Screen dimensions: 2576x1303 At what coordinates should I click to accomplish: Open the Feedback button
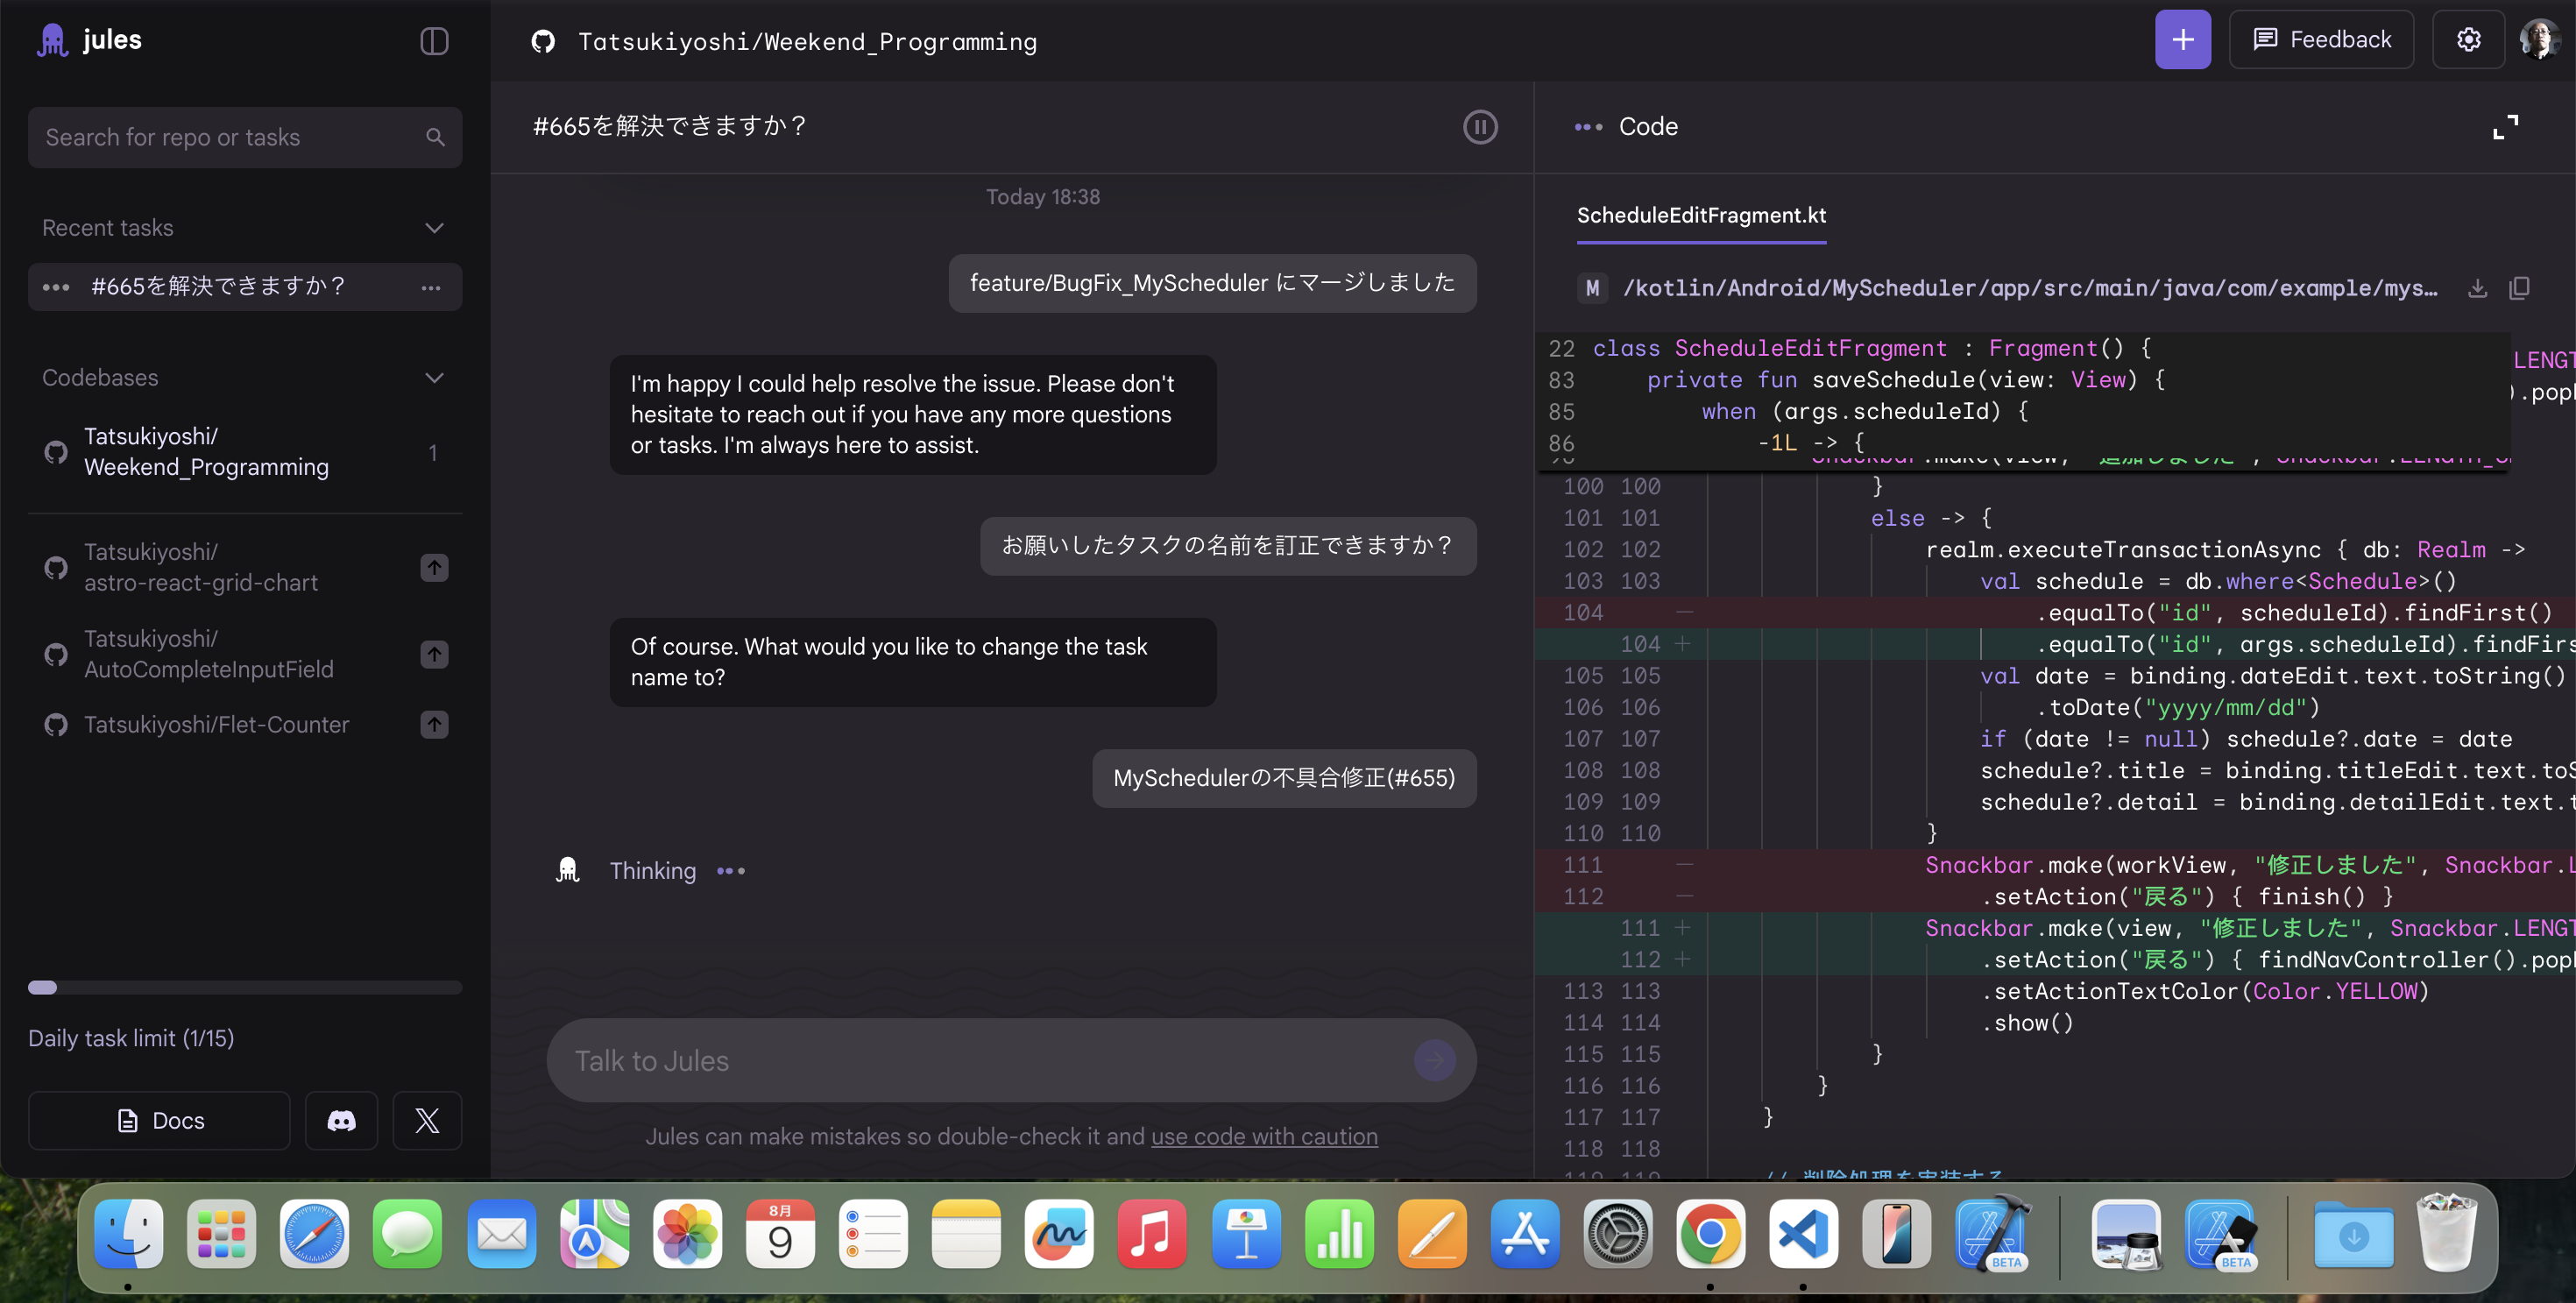tap(2321, 40)
